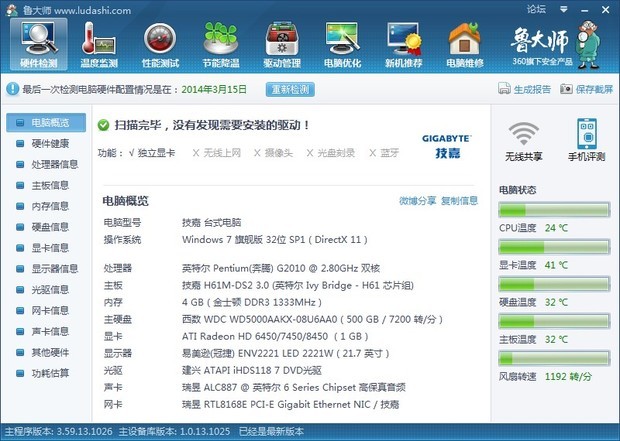Viewport: 620px width, 441px height.
Task: Open 硬件检测 hardware detection toolbar icon
Action: 39,44
